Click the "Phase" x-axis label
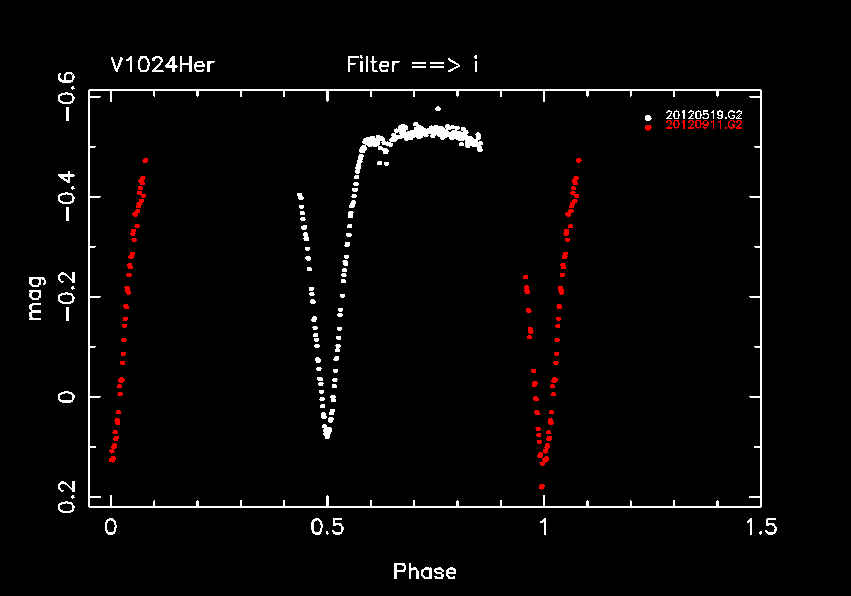851x596 pixels. coord(424,572)
